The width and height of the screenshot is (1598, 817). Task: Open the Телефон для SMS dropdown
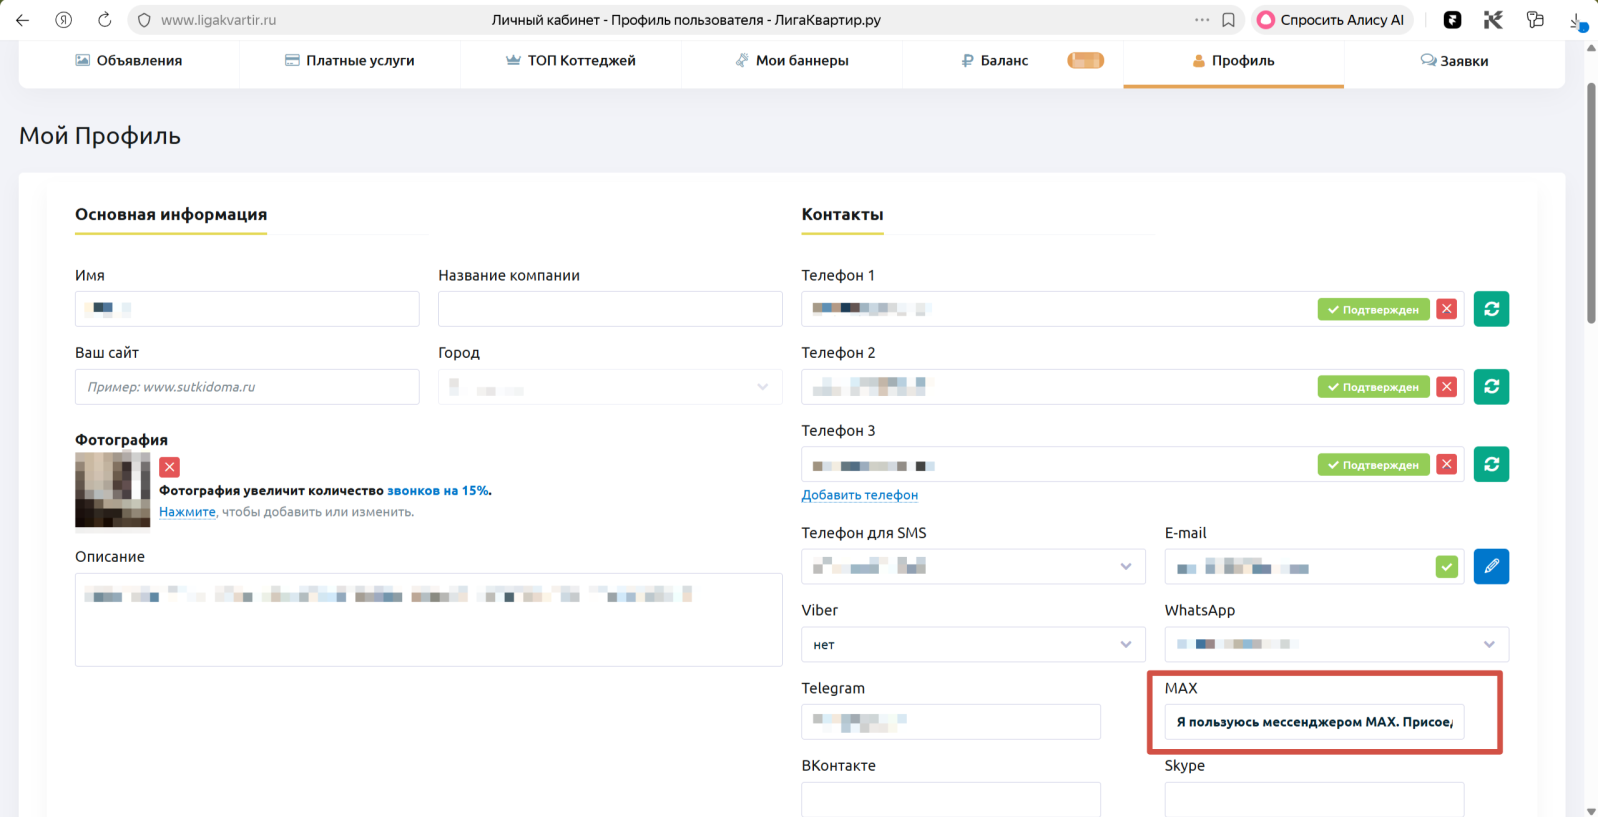pyautogui.click(x=973, y=567)
